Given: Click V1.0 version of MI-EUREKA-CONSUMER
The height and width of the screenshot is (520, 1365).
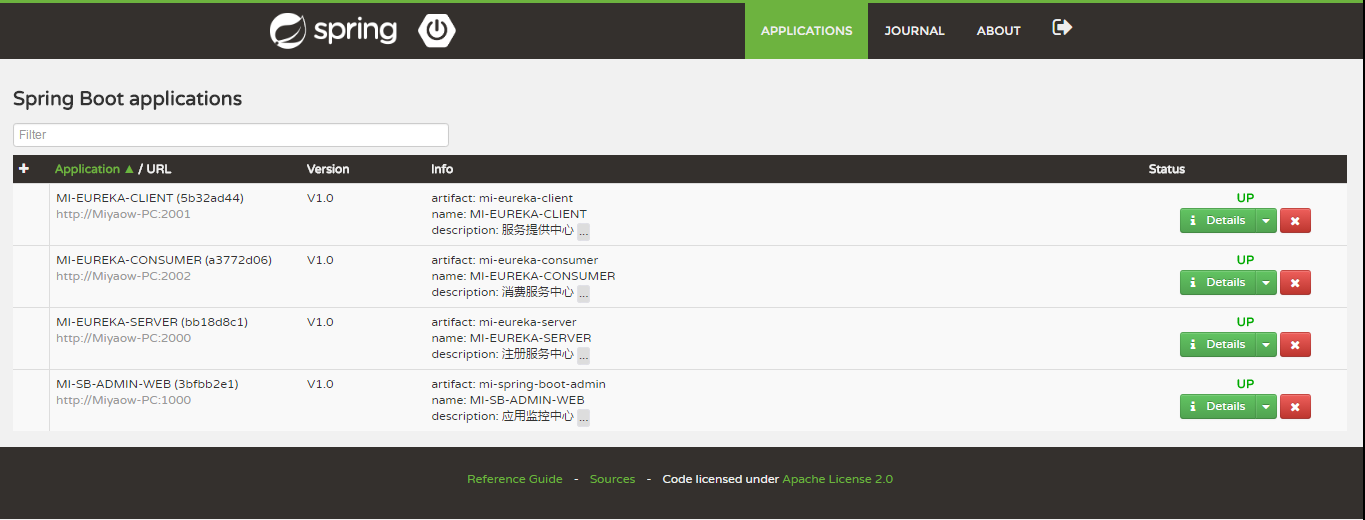Looking at the screenshot, I should [320, 260].
